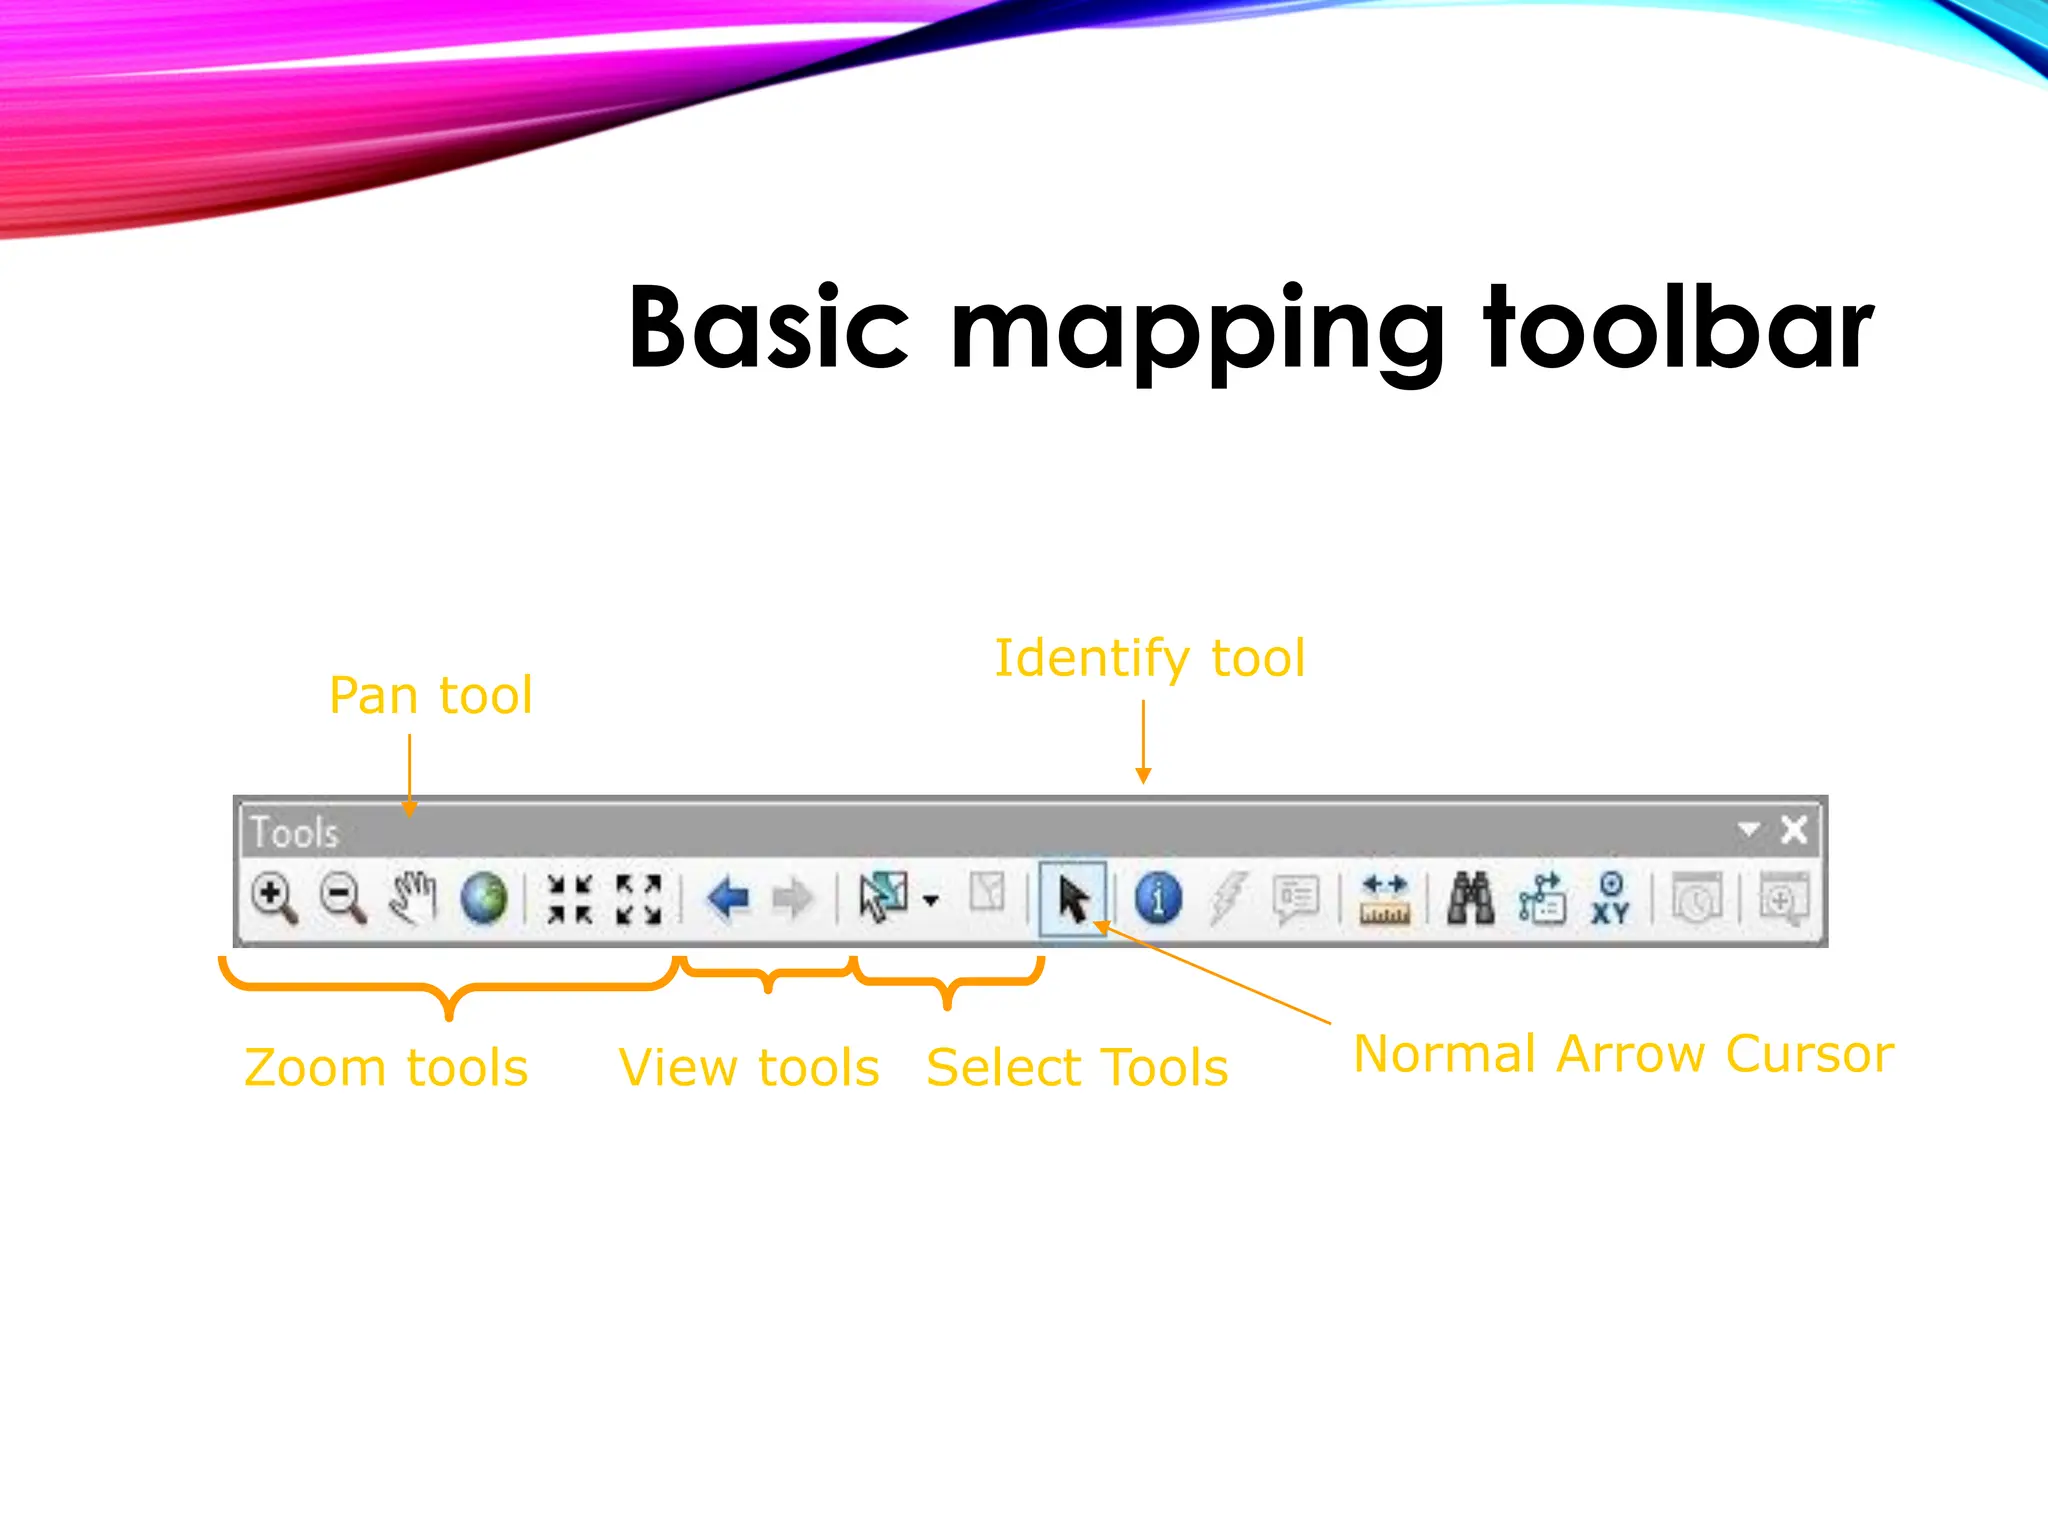Click Fixed Zoom In inward arrows icon
2048x1536 pixels.
570,898
